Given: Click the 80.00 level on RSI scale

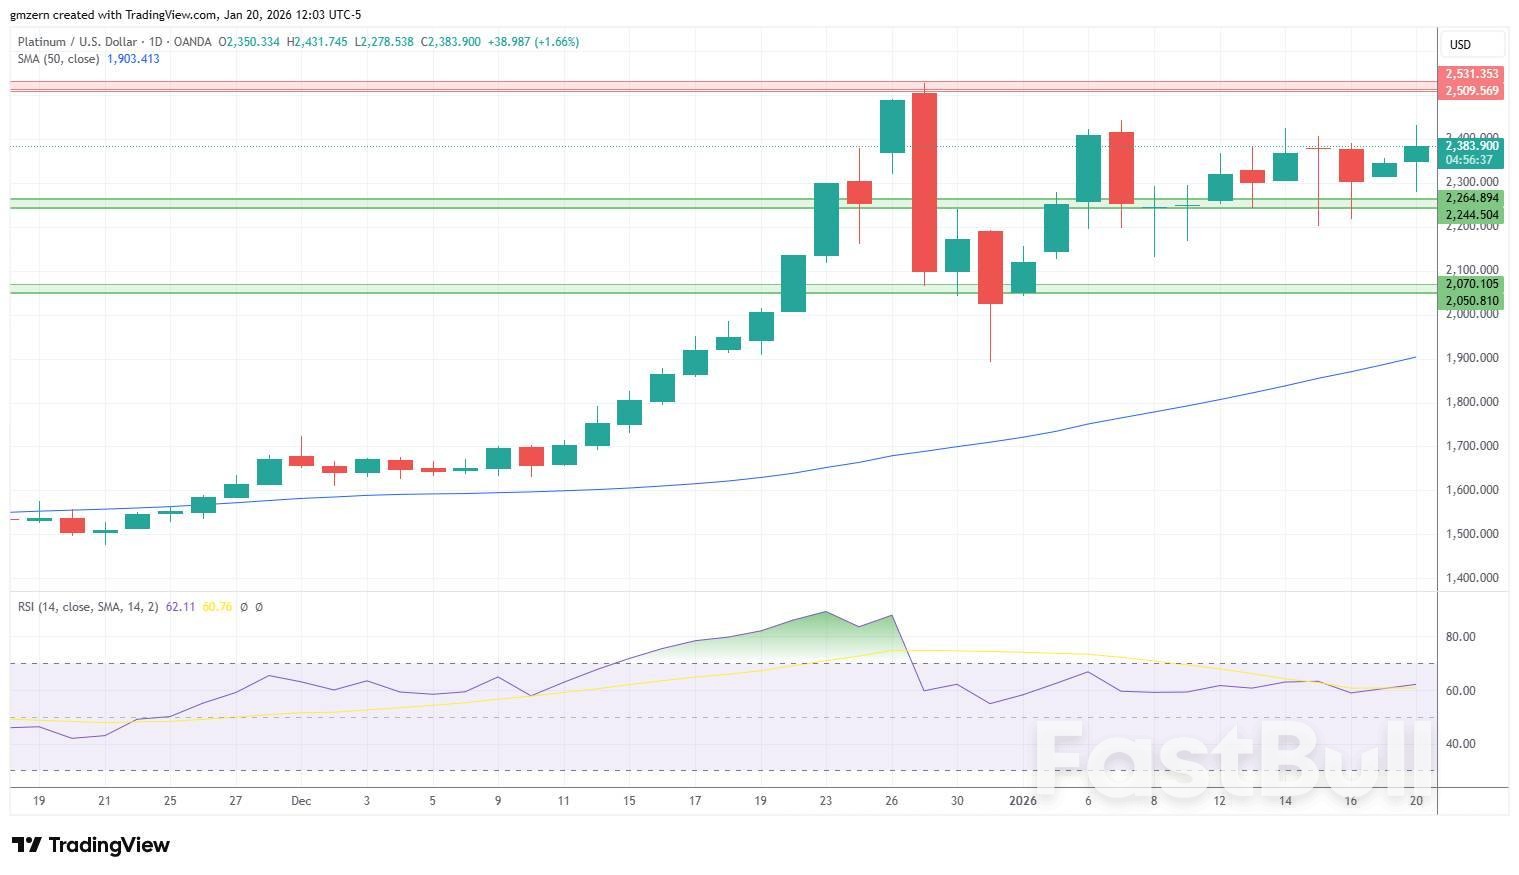Looking at the screenshot, I should click(1460, 637).
